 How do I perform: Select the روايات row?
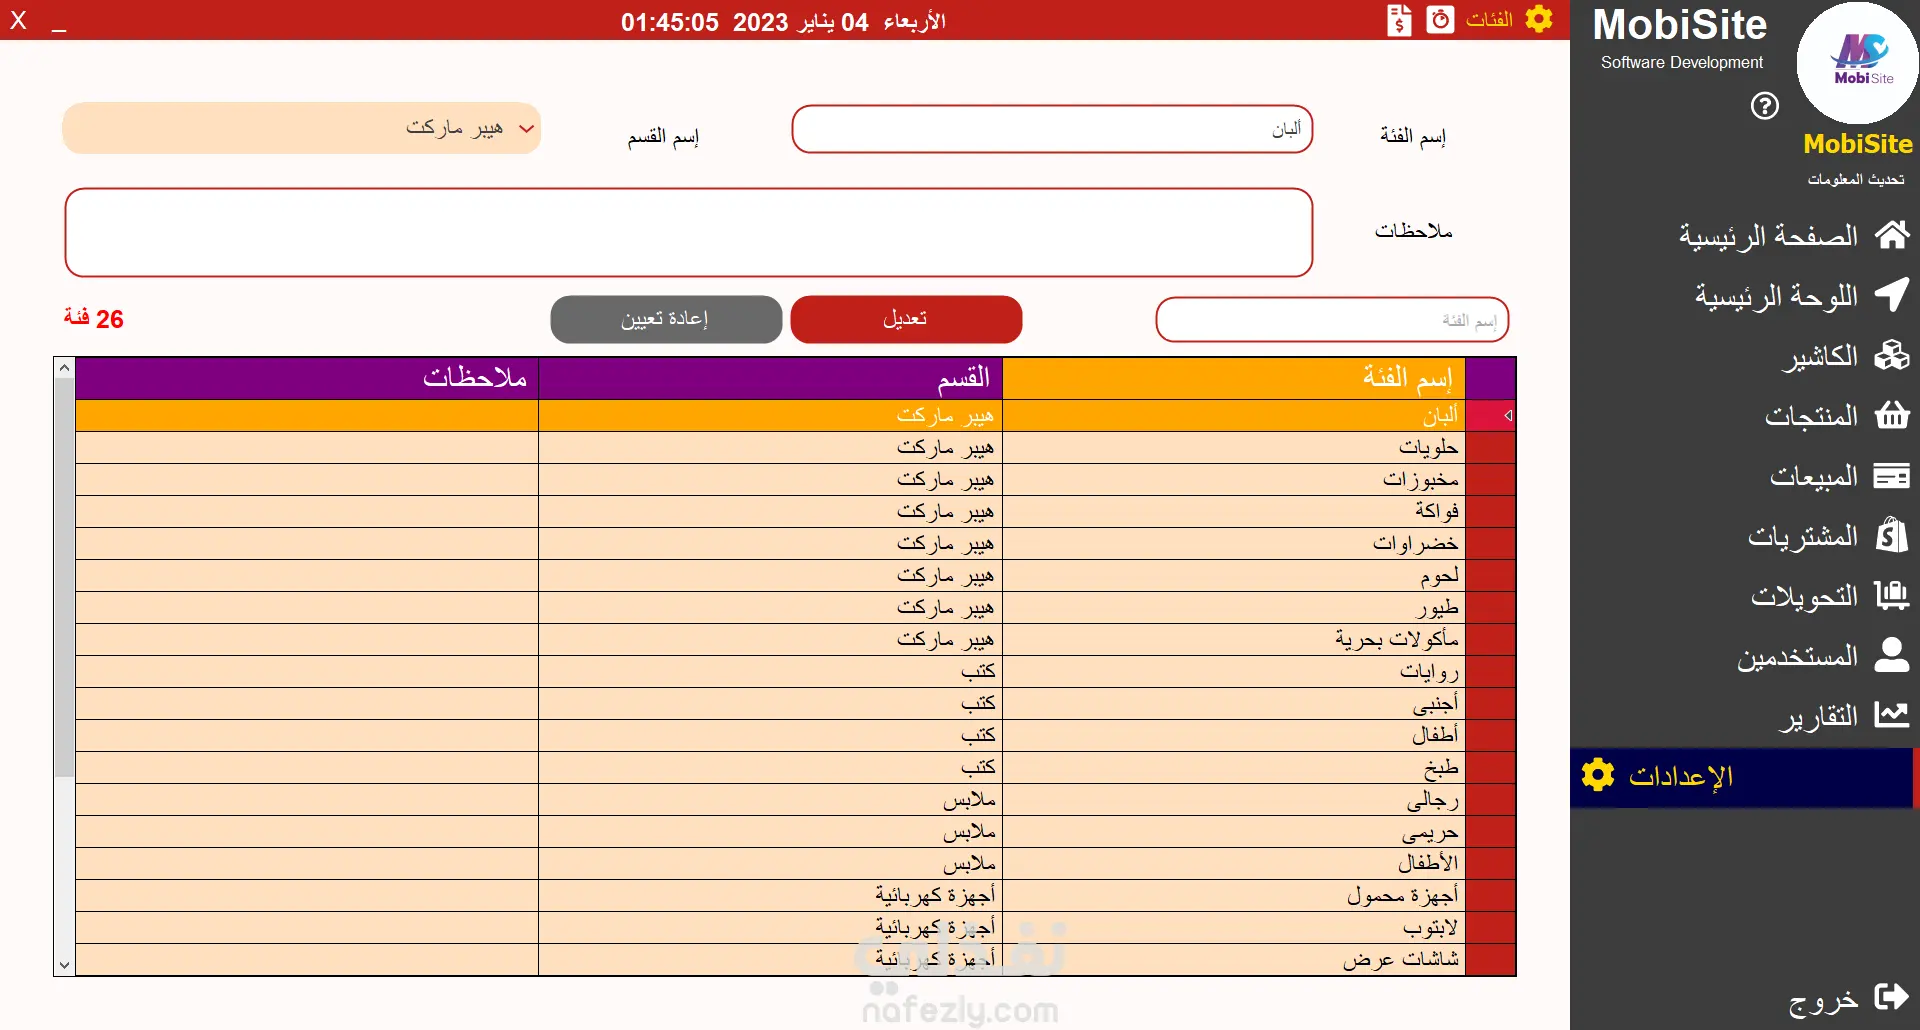795,671
